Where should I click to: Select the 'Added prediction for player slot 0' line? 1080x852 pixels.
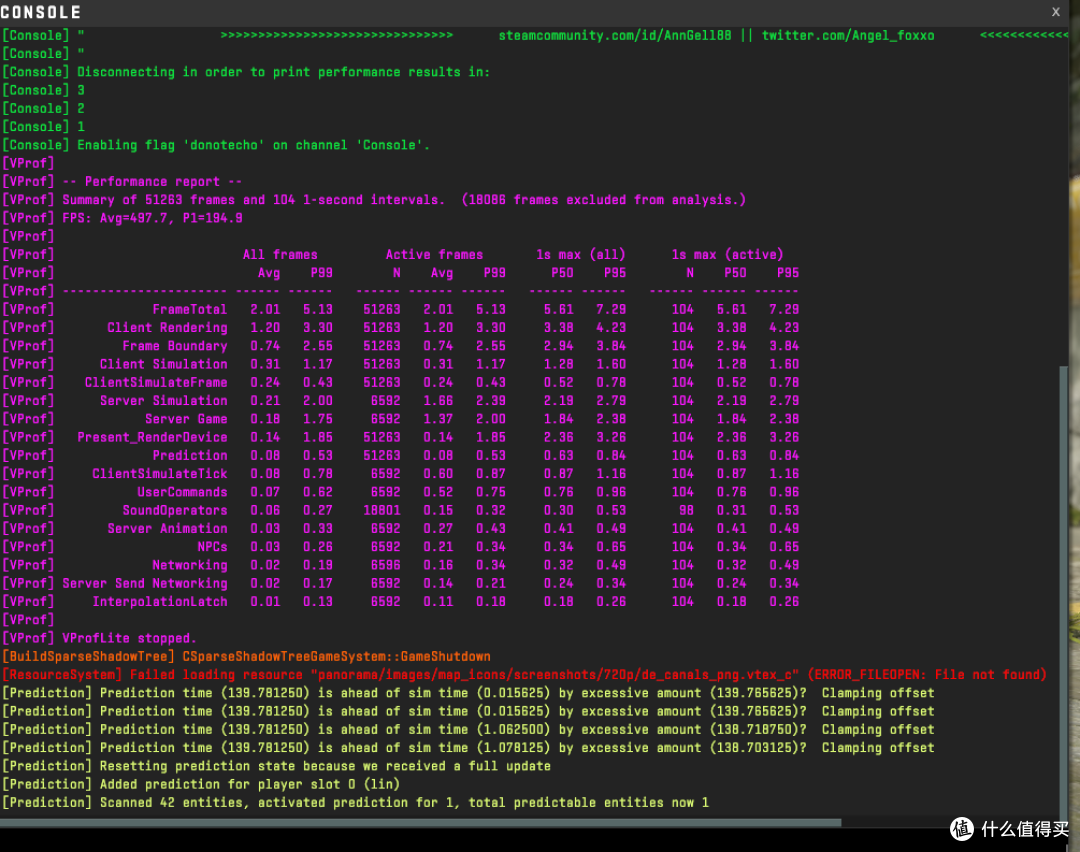coord(201,784)
